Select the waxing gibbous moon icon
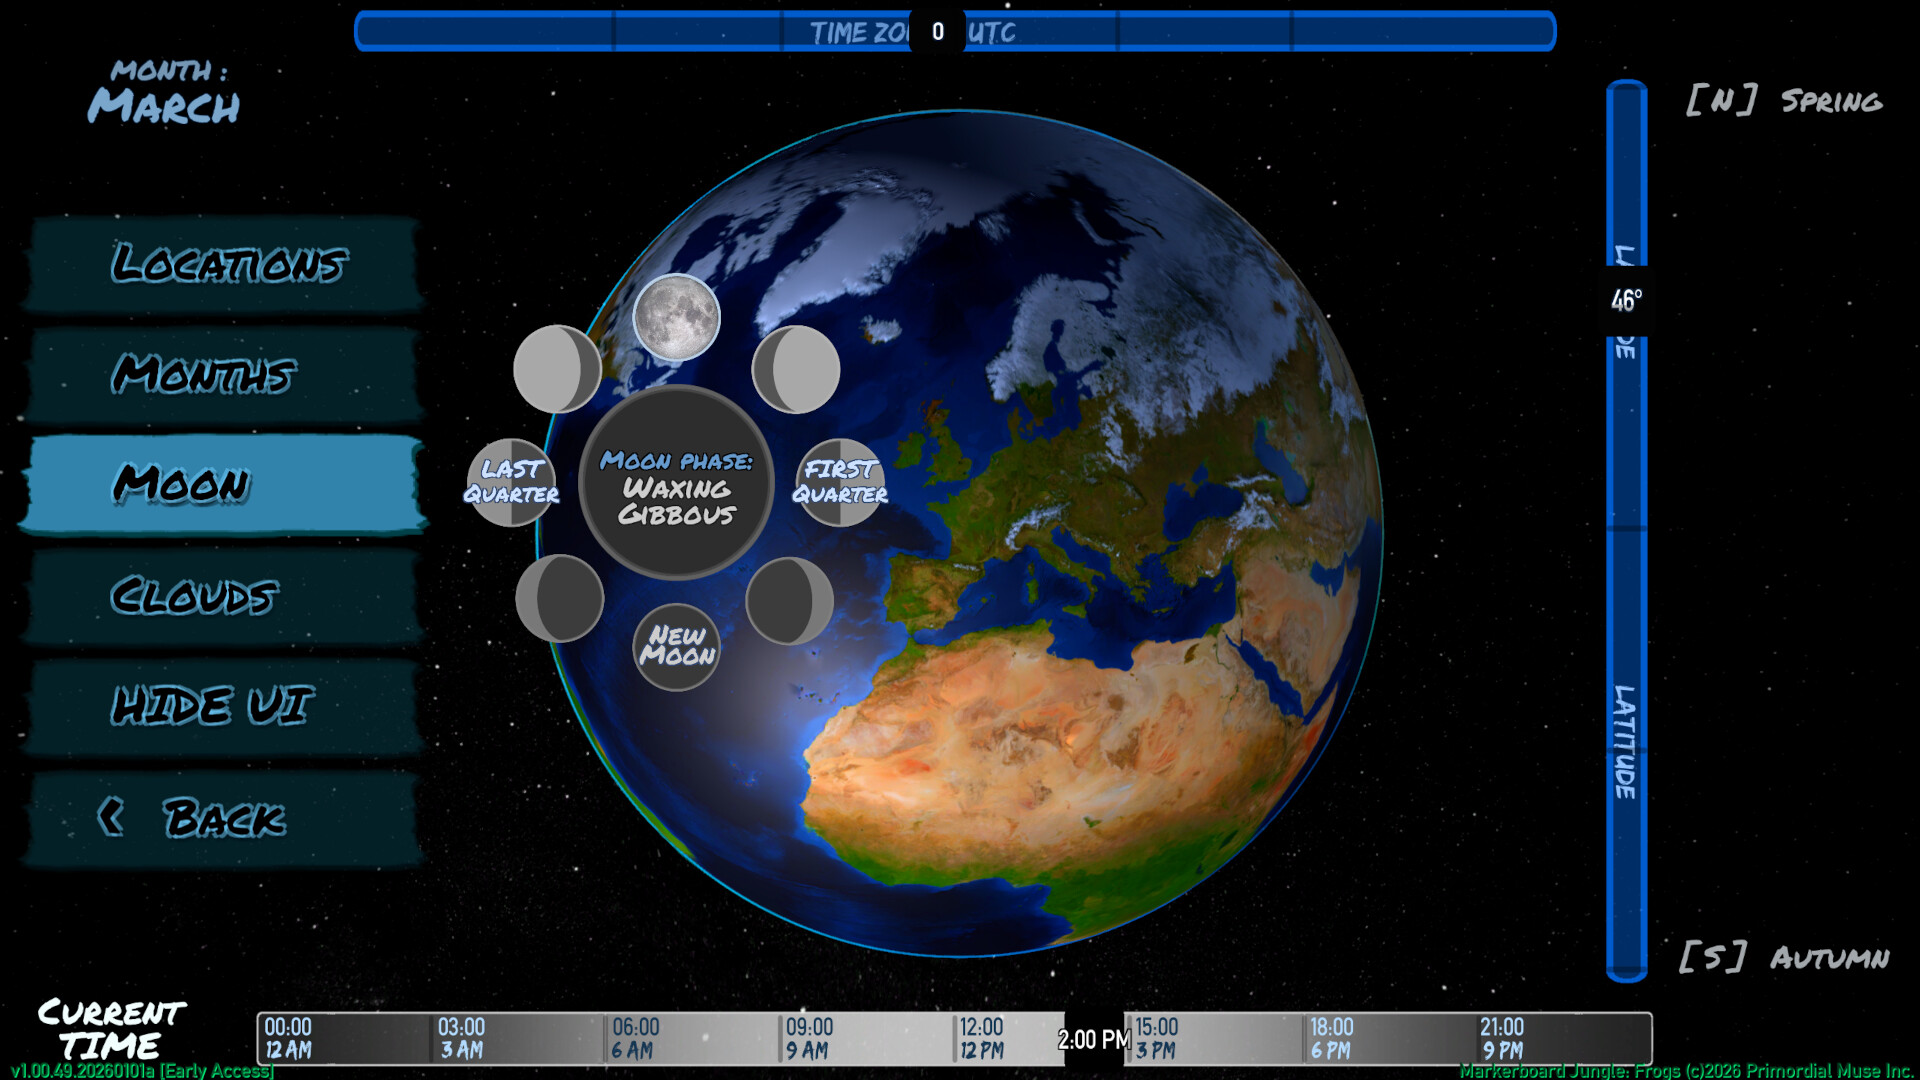The image size is (1920, 1080). tap(796, 369)
